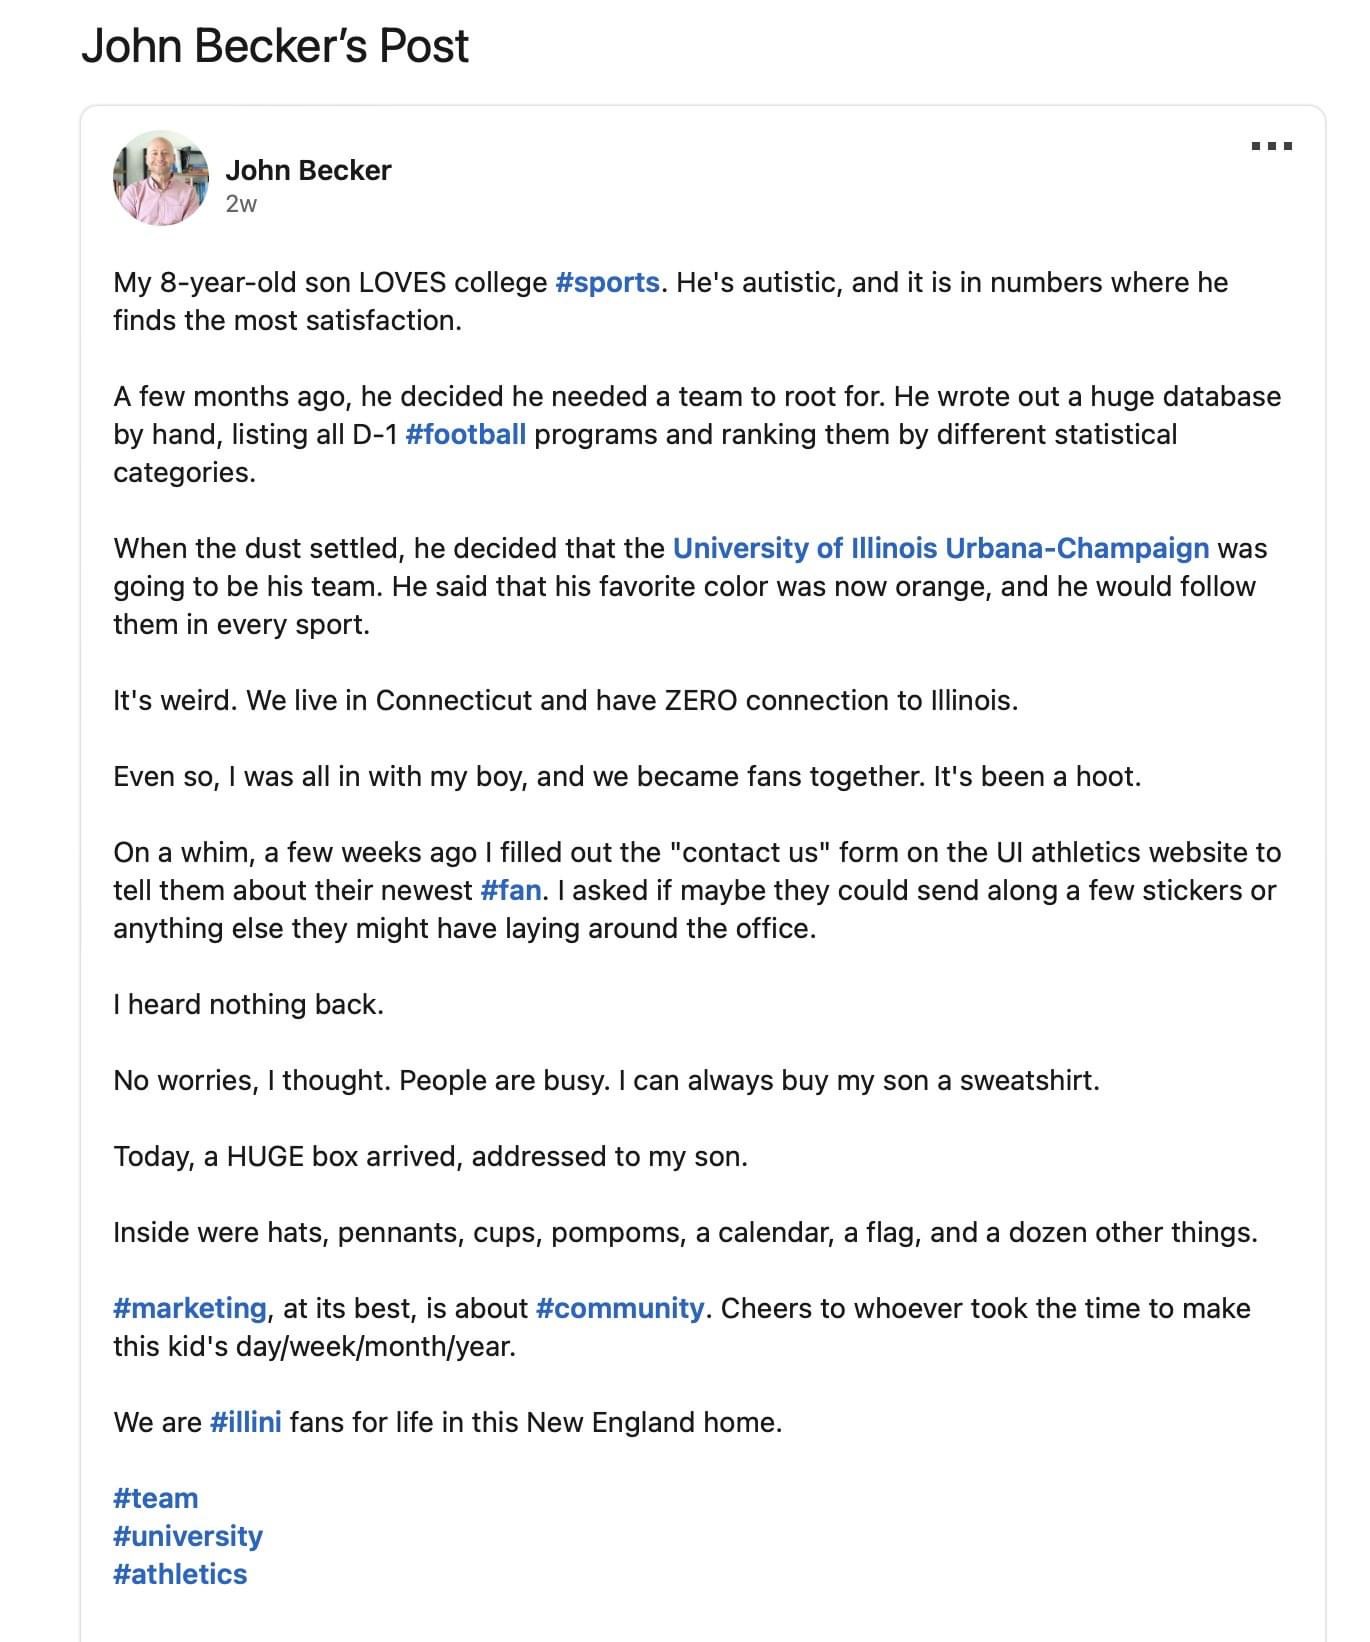Screen dimensions: 1370x1642
Task: Click the "John Becker's Post" heading
Action: tap(275, 46)
